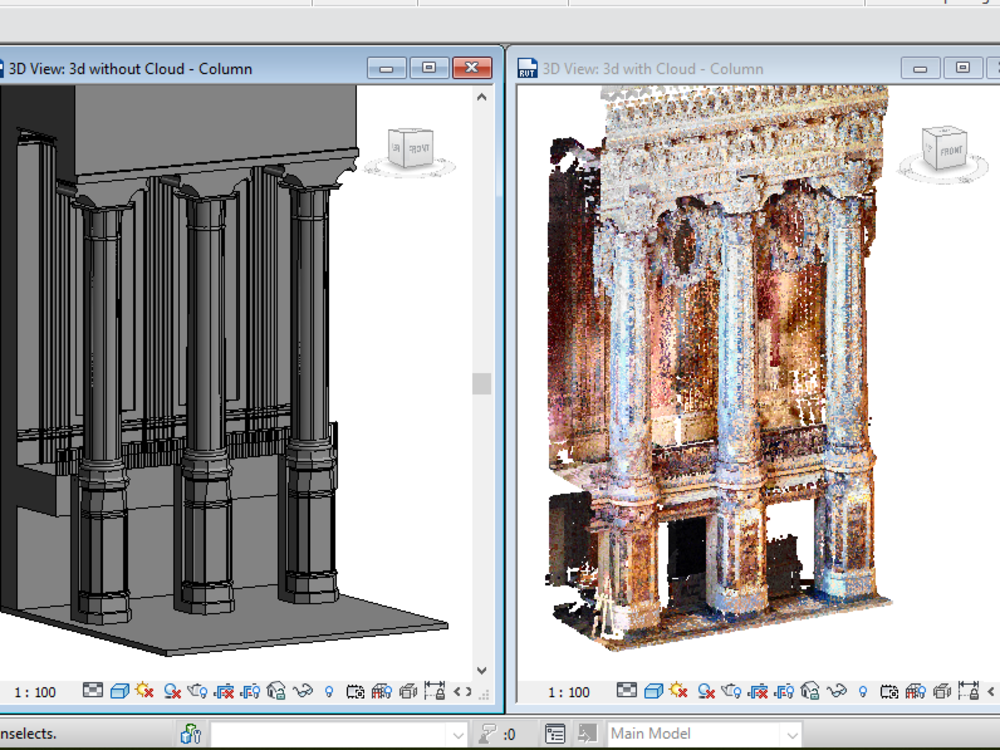Click vertical scrollbar up arrow in '3d without Cloud' view
Screen dimensions: 1000x750
pyautogui.click(x=482, y=98)
